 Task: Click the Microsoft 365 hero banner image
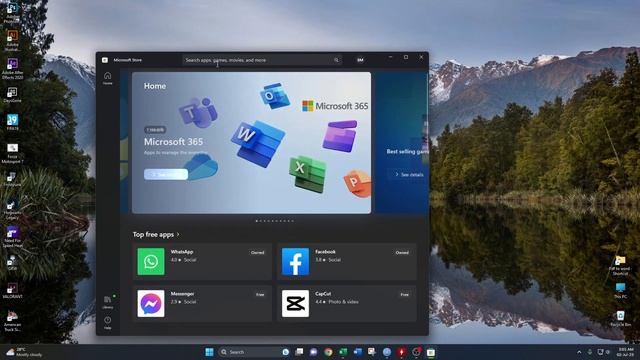251,143
